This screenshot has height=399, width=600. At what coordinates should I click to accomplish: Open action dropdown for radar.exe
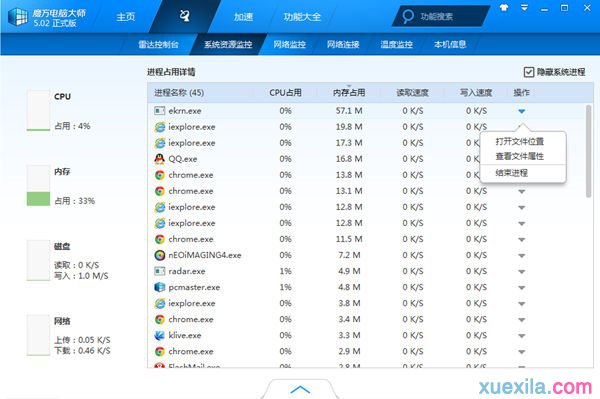(522, 272)
